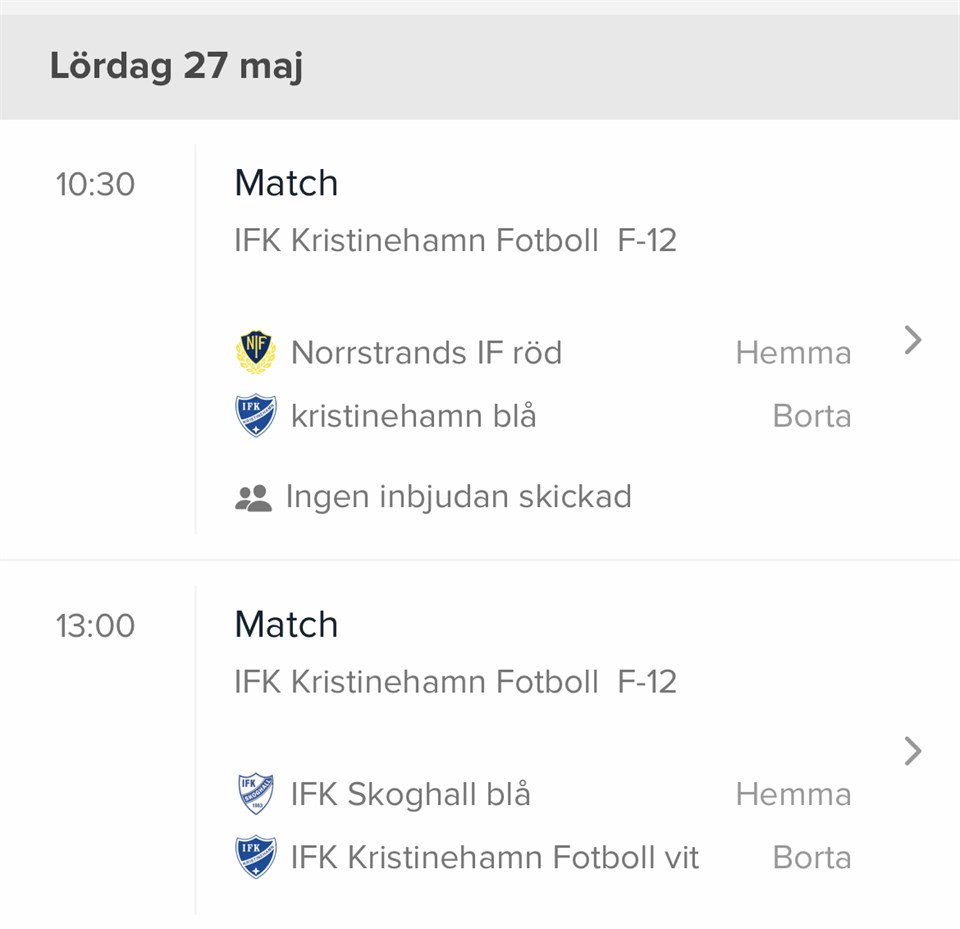This screenshot has height=929, width=960.
Task: Click the Ingen inbjudan skickad status text
Action: pyautogui.click(x=458, y=497)
